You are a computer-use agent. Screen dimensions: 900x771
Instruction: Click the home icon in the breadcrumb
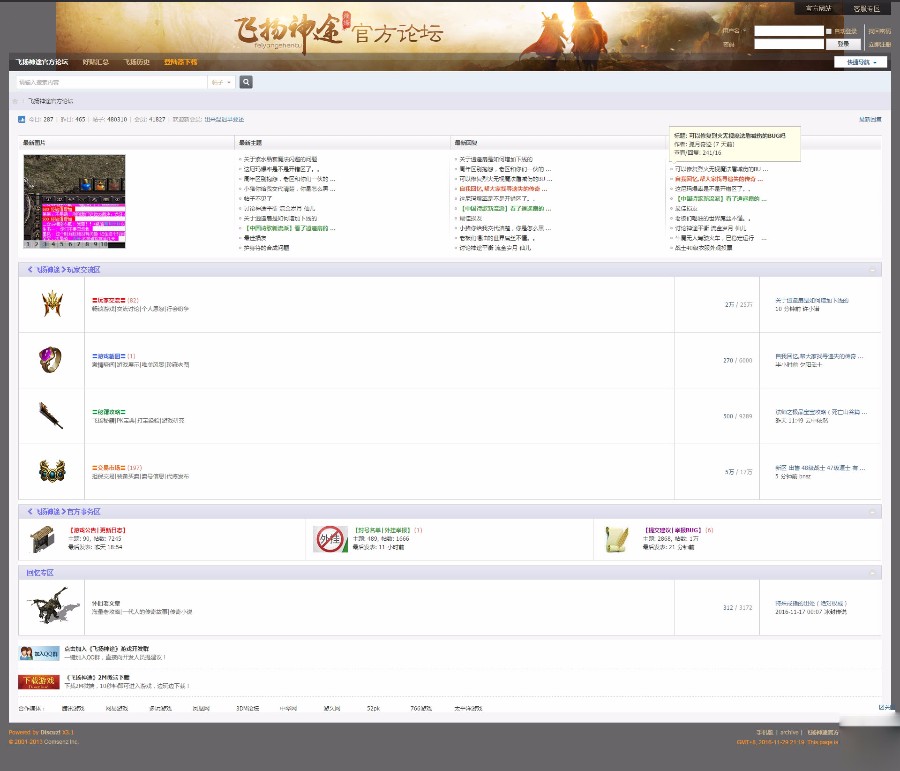15,101
